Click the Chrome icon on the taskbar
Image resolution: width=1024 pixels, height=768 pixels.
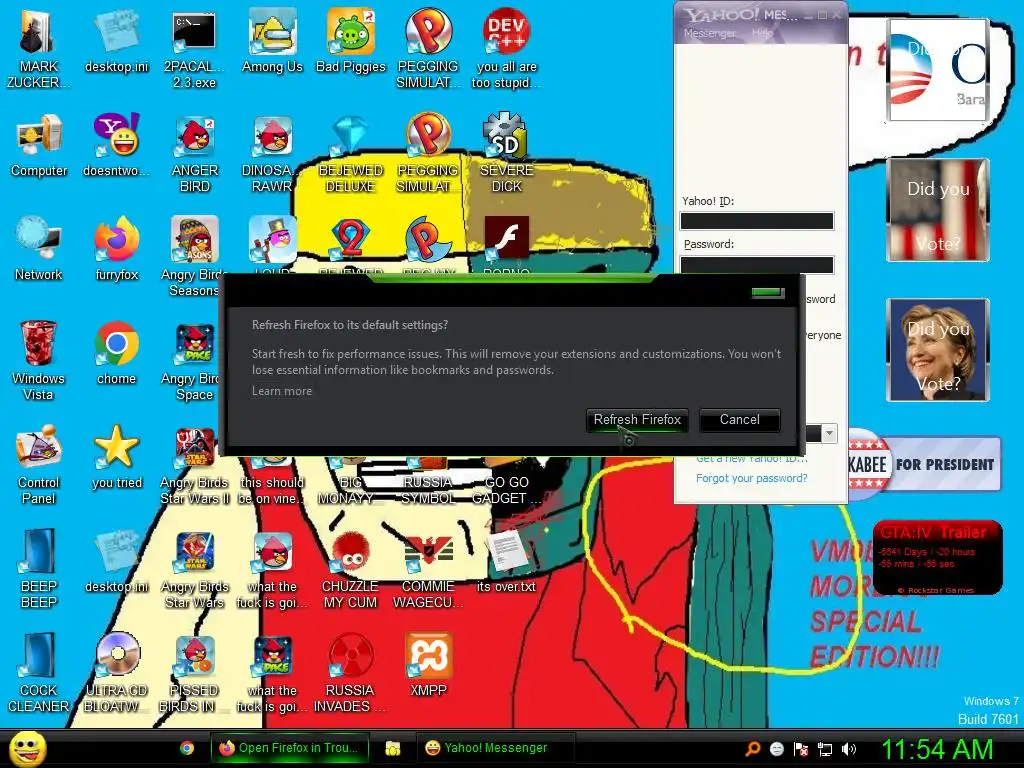pos(187,748)
